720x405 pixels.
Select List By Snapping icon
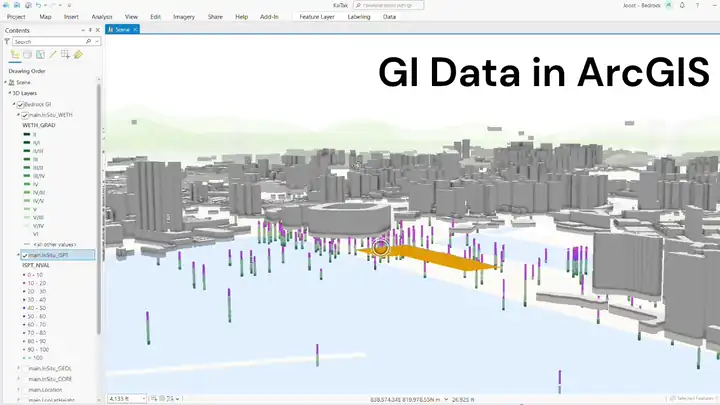tap(65, 55)
